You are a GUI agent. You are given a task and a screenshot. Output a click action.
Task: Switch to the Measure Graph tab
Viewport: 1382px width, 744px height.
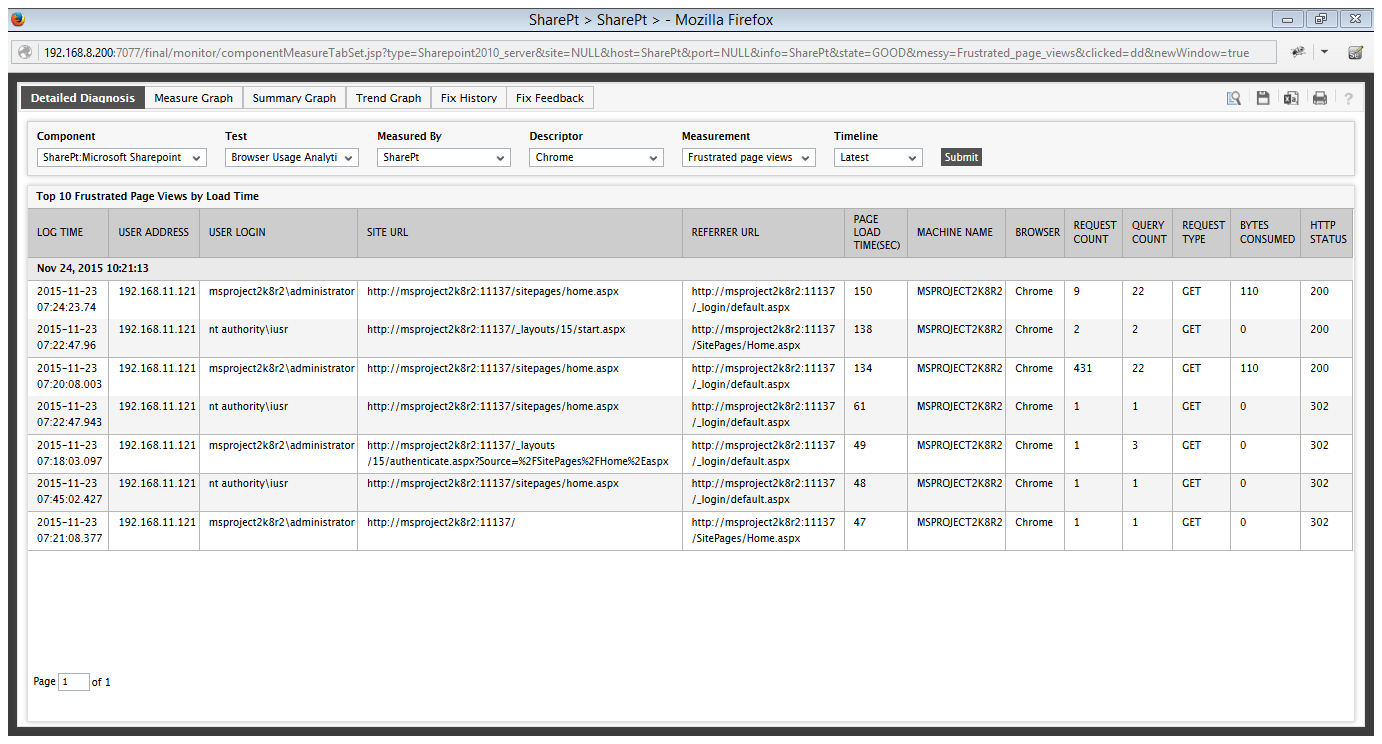coord(194,98)
